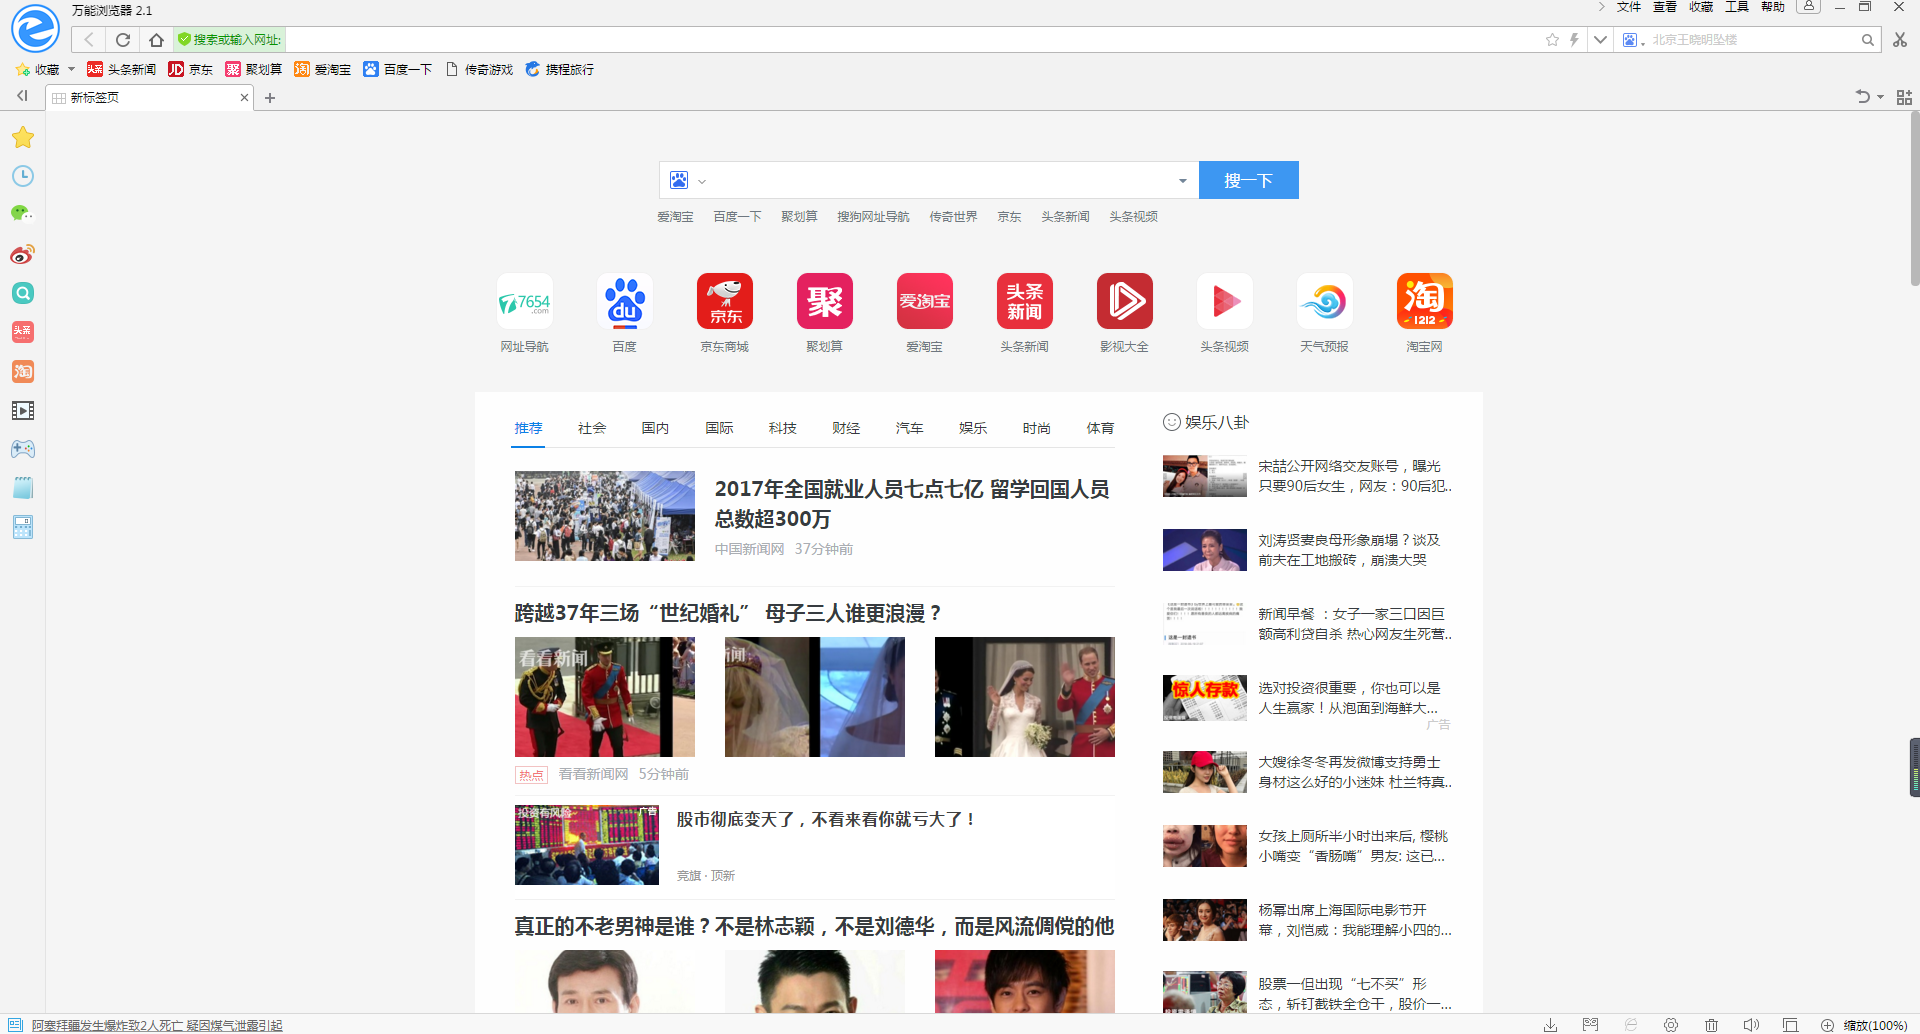Click the lightning speed mode icon
1920x1034 pixels.
pos(1574,40)
